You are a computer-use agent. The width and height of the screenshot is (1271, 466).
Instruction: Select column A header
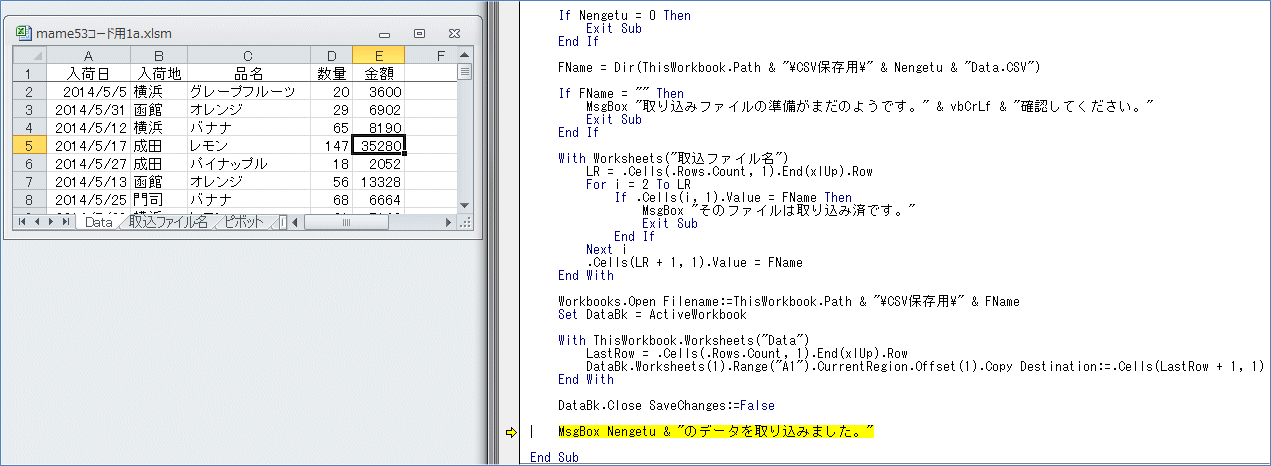point(88,55)
